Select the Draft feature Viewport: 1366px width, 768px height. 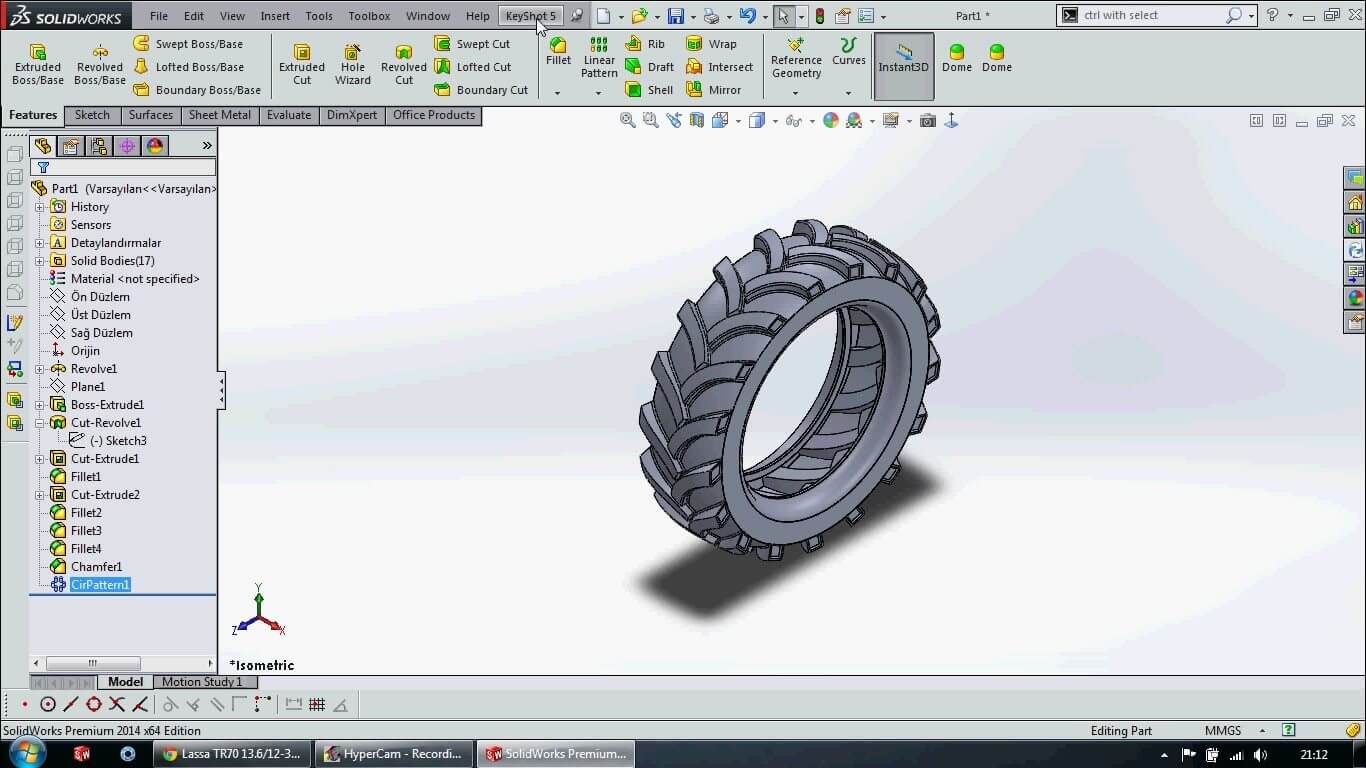pos(650,67)
